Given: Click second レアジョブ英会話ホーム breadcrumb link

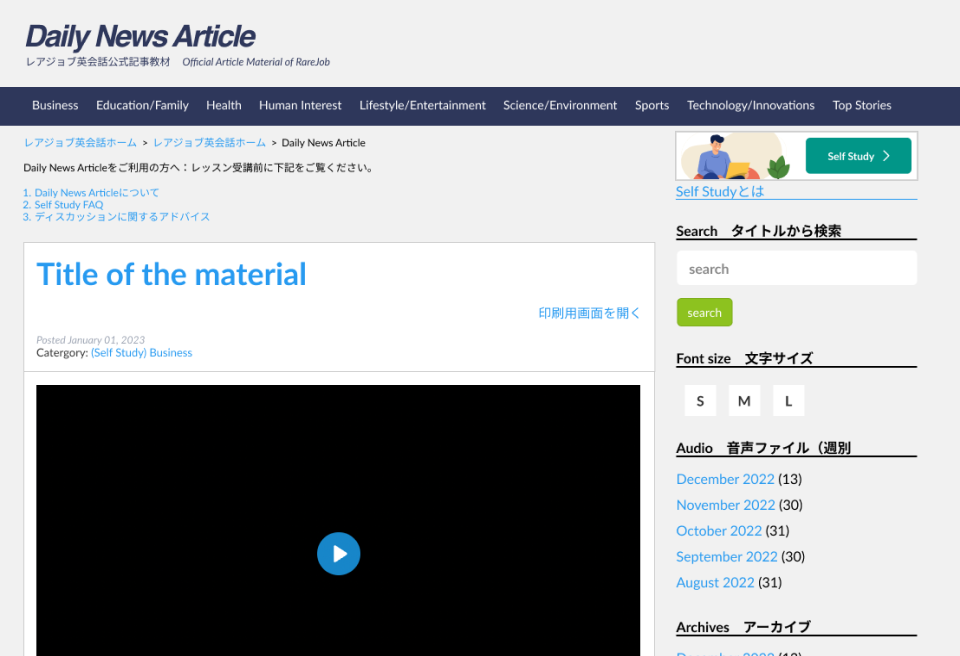Looking at the screenshot, I should pos(209,143).
